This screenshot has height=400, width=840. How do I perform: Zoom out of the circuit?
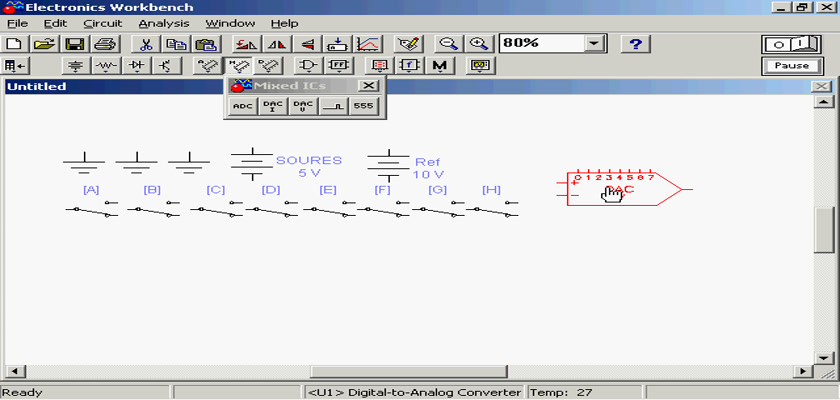[448, 43]
